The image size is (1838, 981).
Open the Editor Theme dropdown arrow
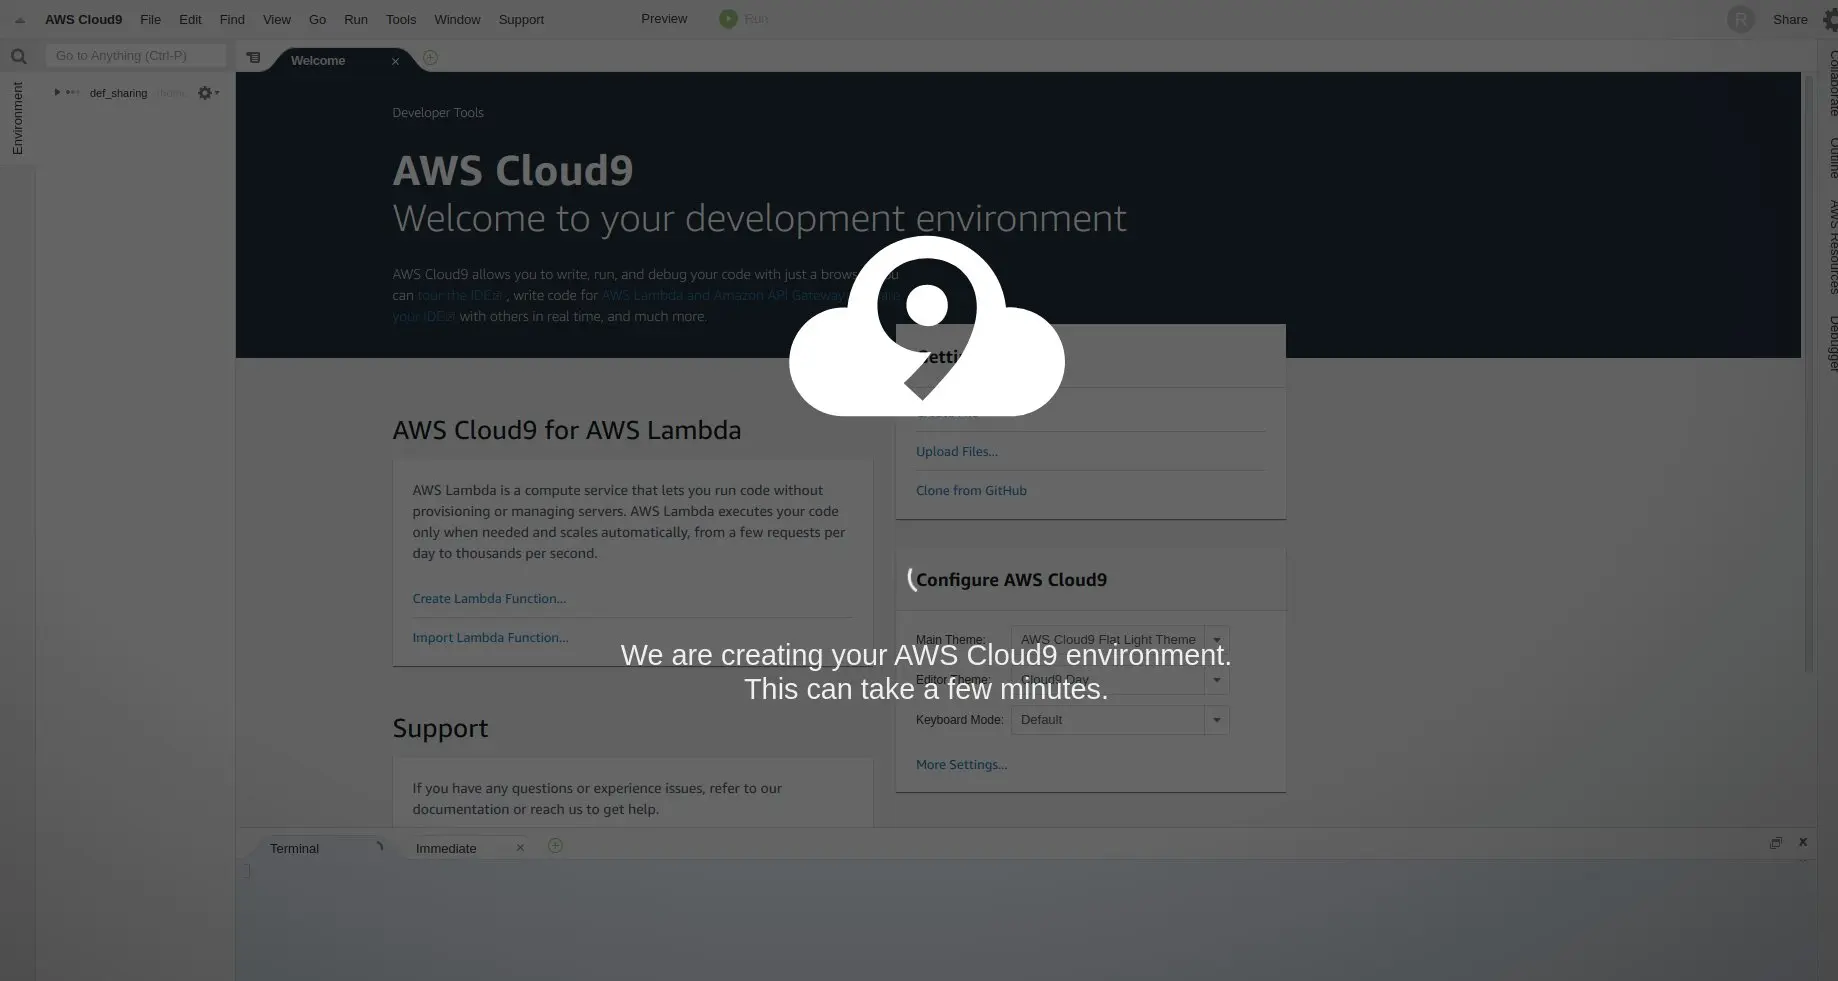click(1217, 680)
